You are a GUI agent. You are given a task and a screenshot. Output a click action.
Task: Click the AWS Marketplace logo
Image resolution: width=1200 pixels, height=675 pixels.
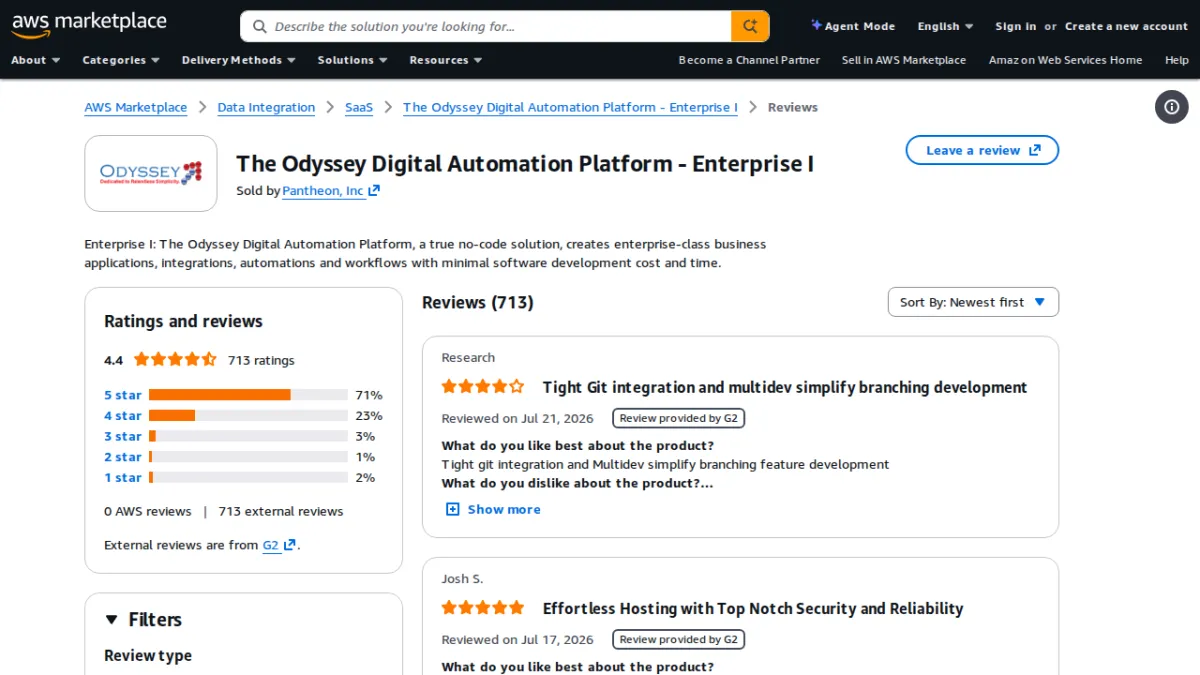pyautogui.click(x=89, y=24)
